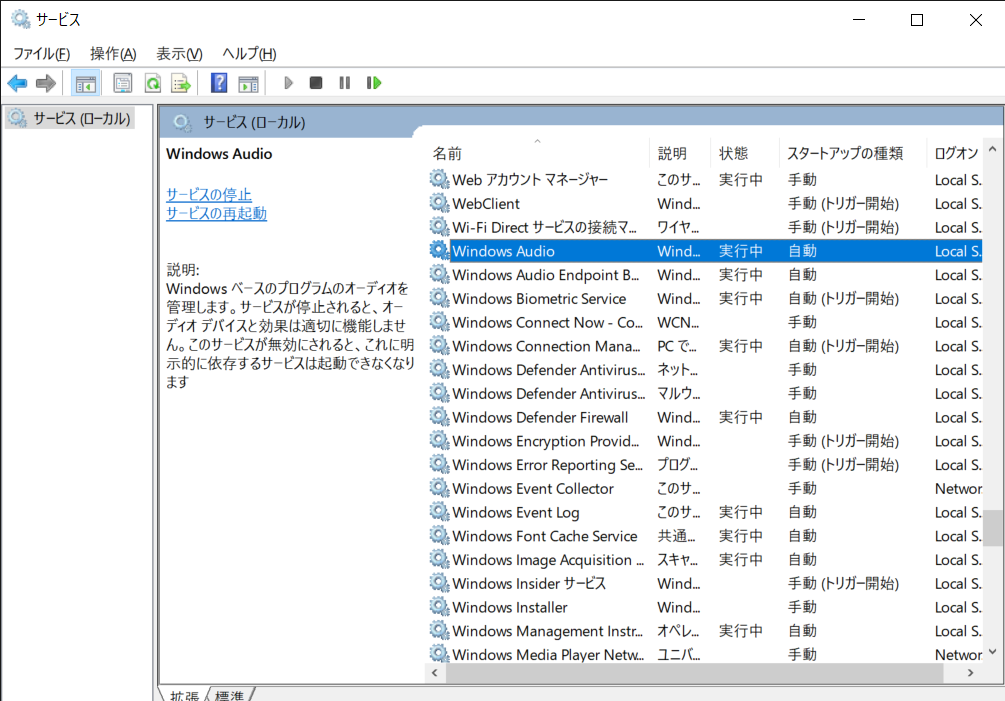Click the gear icon beside Windows Installer
This screenshot has height=701, width=1005.
pos(439,606)
